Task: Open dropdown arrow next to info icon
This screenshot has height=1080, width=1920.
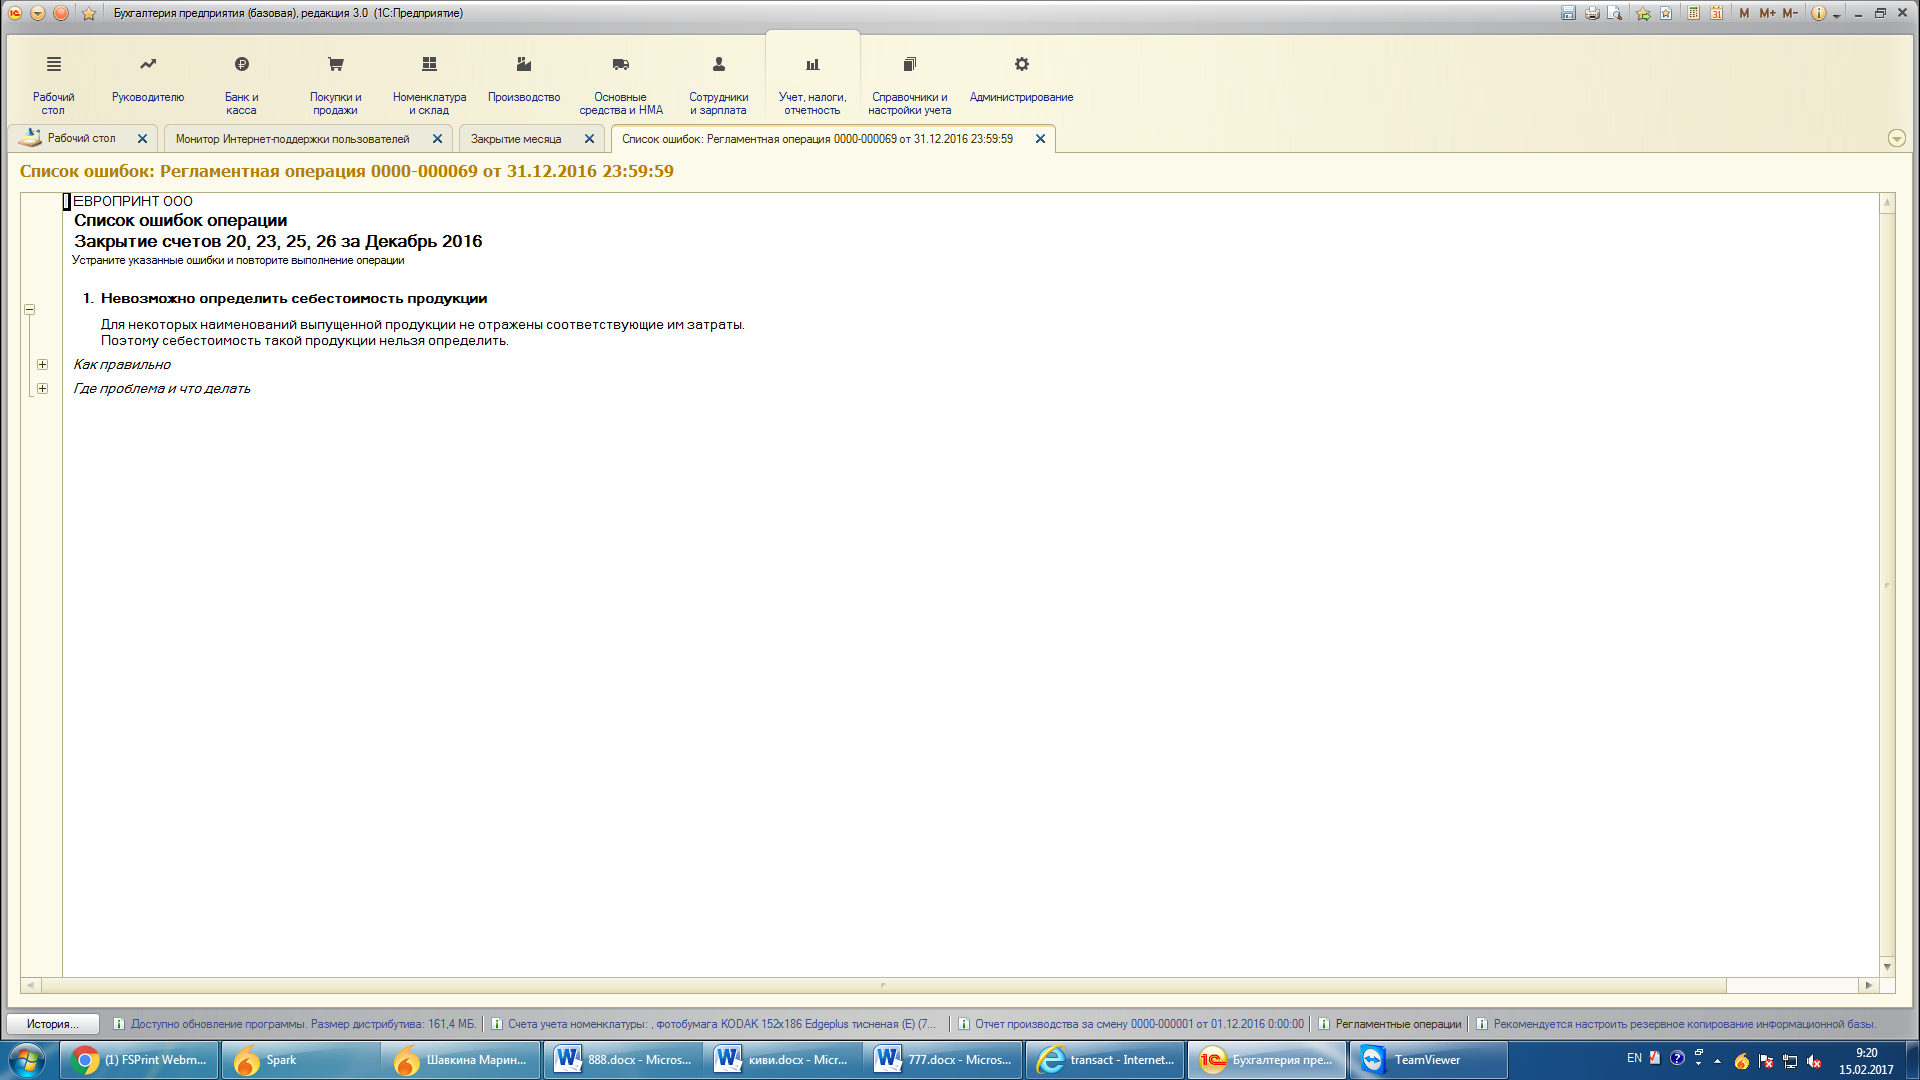Action: coord(1837,15)
